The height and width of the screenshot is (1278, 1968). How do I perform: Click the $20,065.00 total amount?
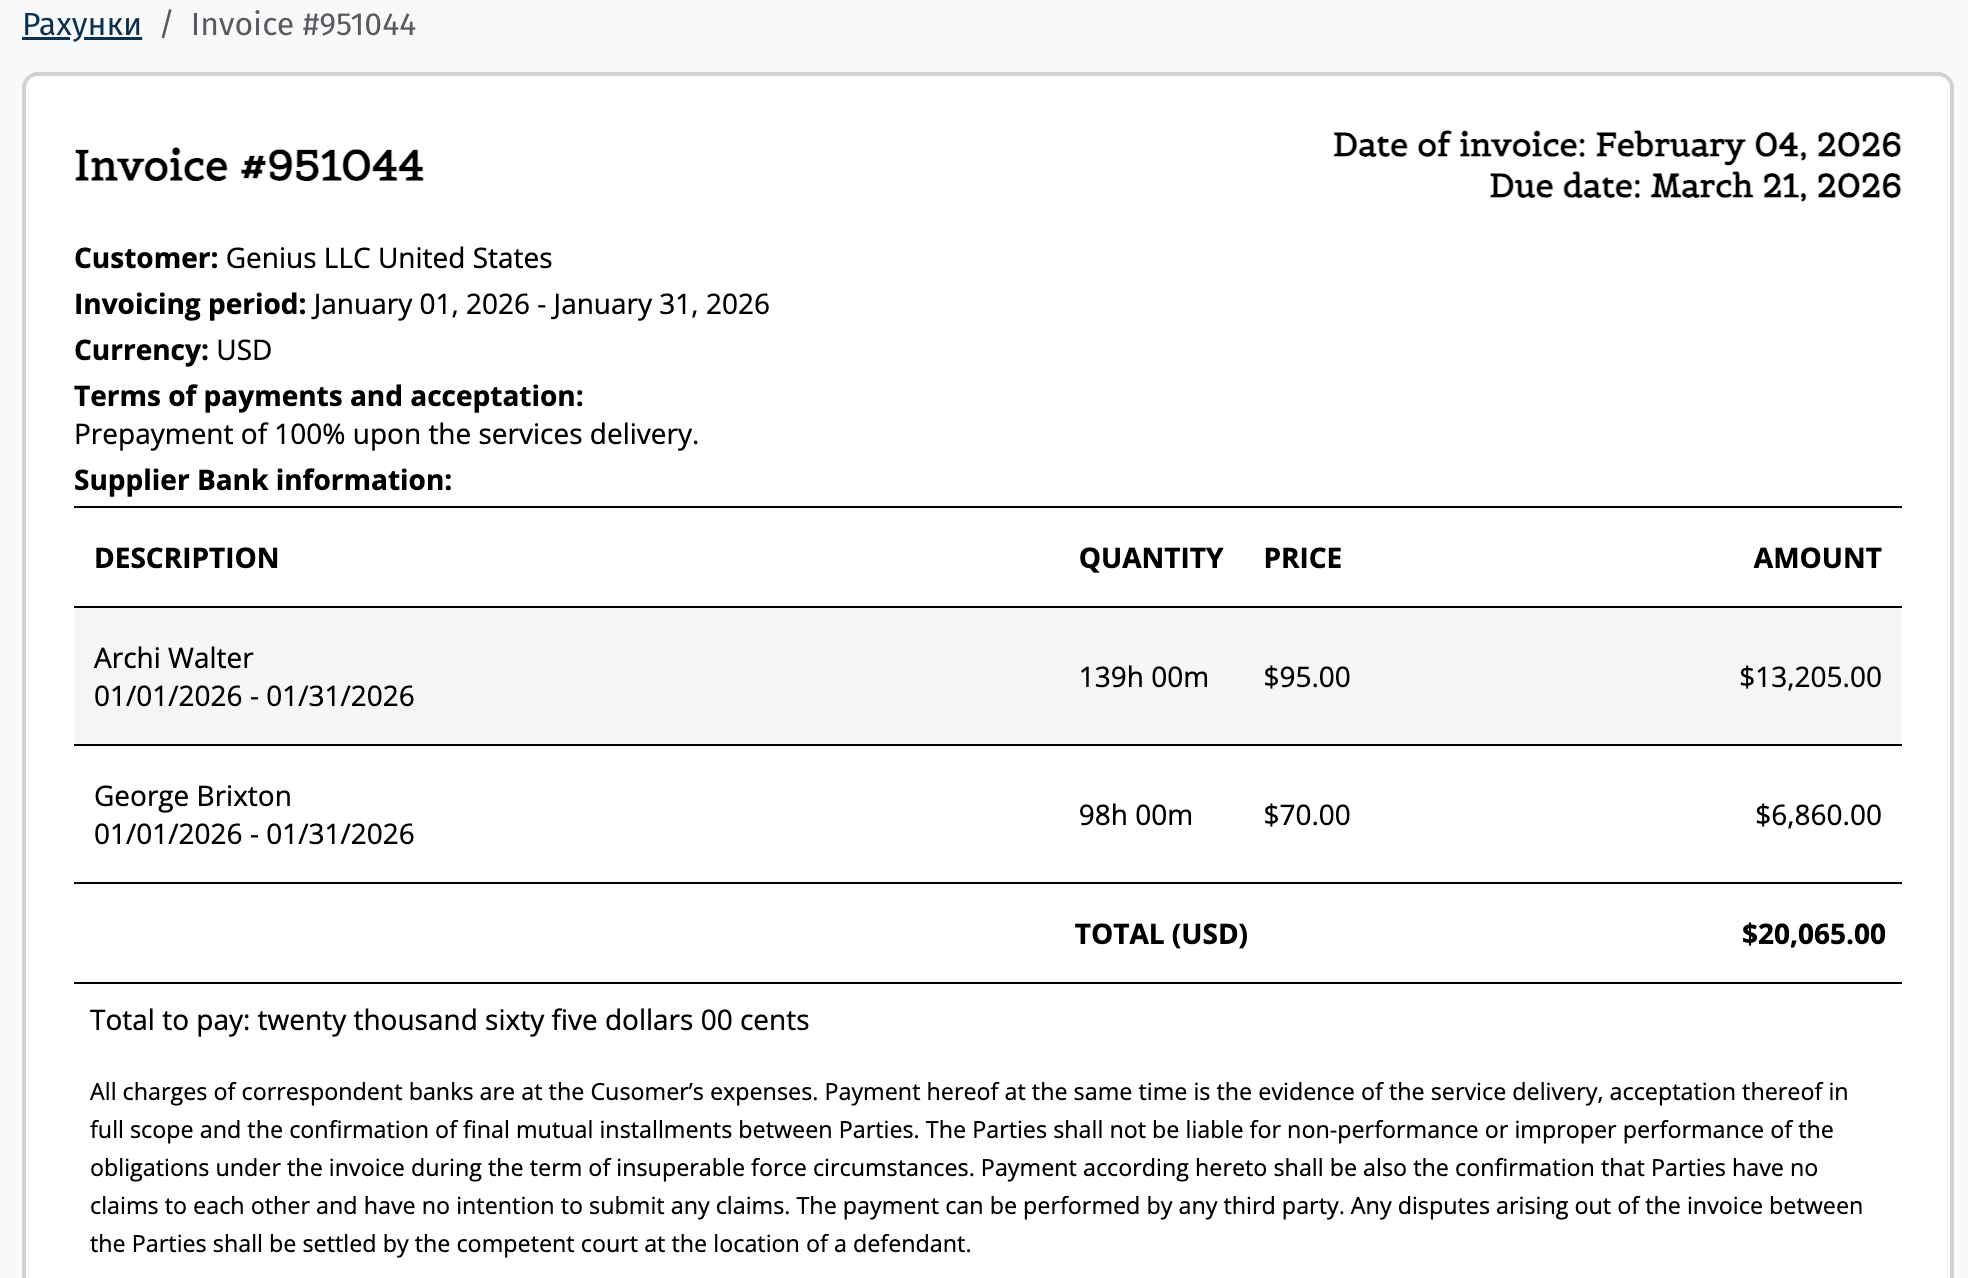click(1813, 934)
